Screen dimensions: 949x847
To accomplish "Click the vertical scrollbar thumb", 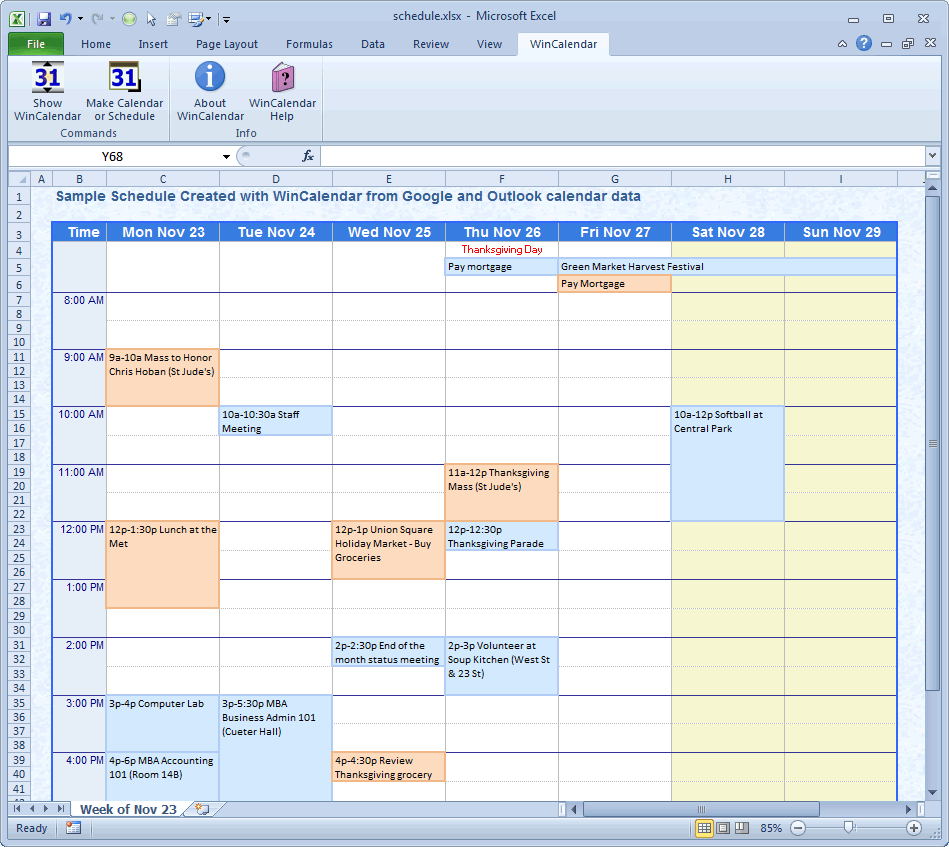I will tap(932, 443).
